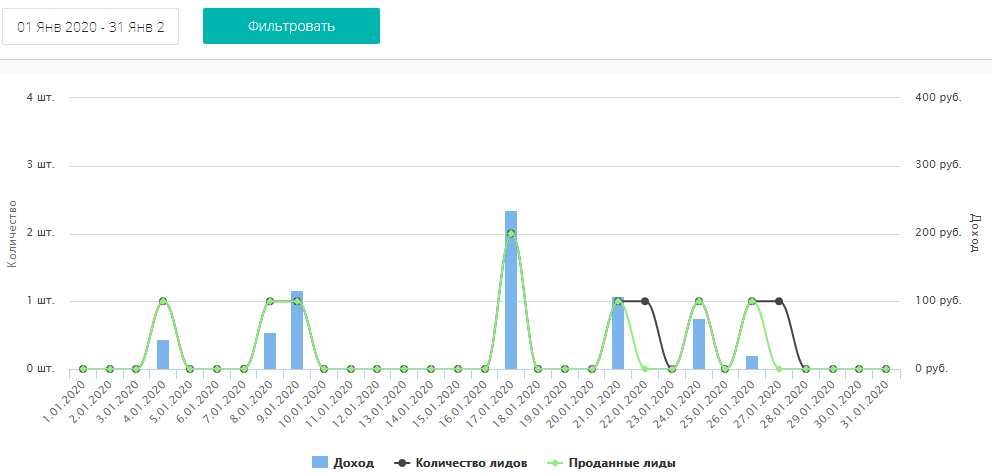Click the income bar for 8.01.2020
Viewport: 992px width, 474px height.
(x=270, y=352)
